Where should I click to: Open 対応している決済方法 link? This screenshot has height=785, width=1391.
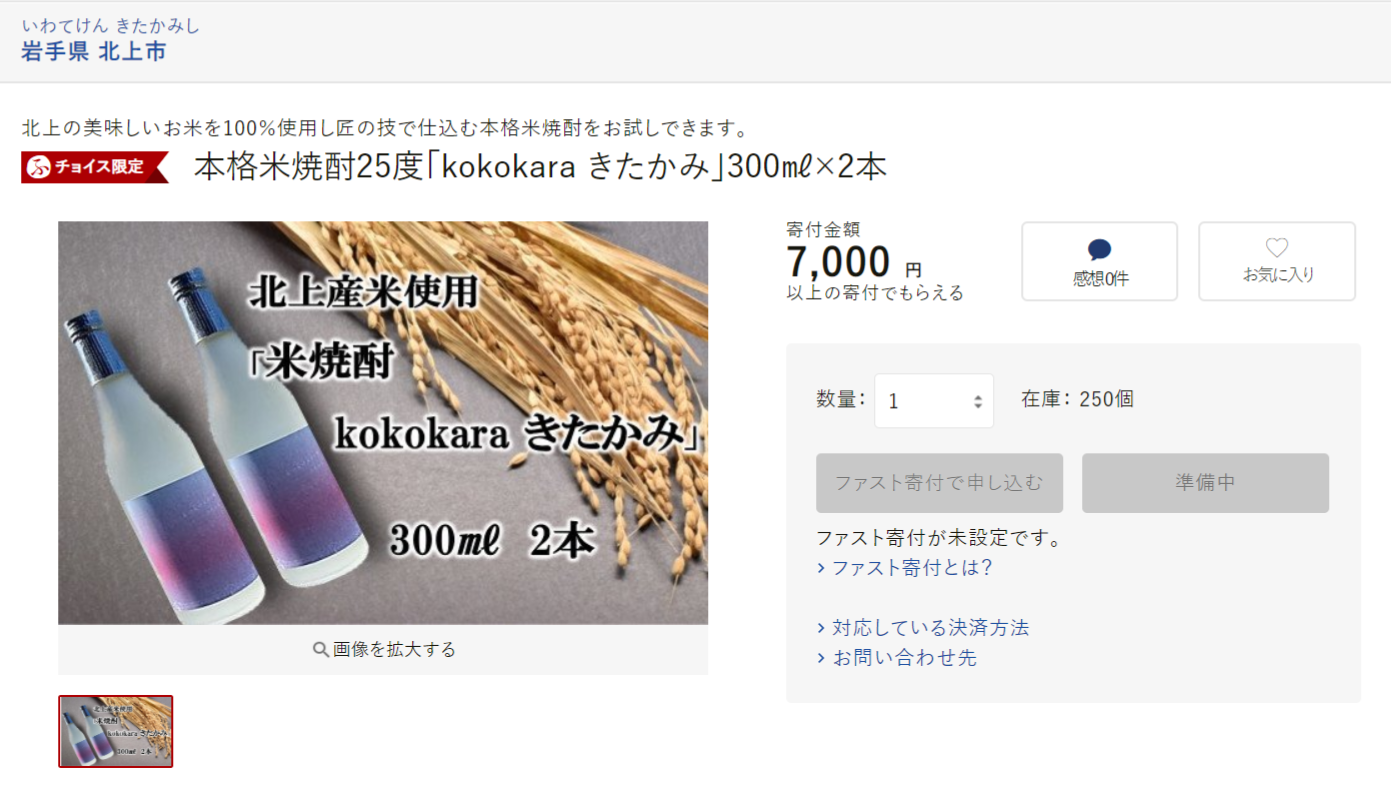930,628
